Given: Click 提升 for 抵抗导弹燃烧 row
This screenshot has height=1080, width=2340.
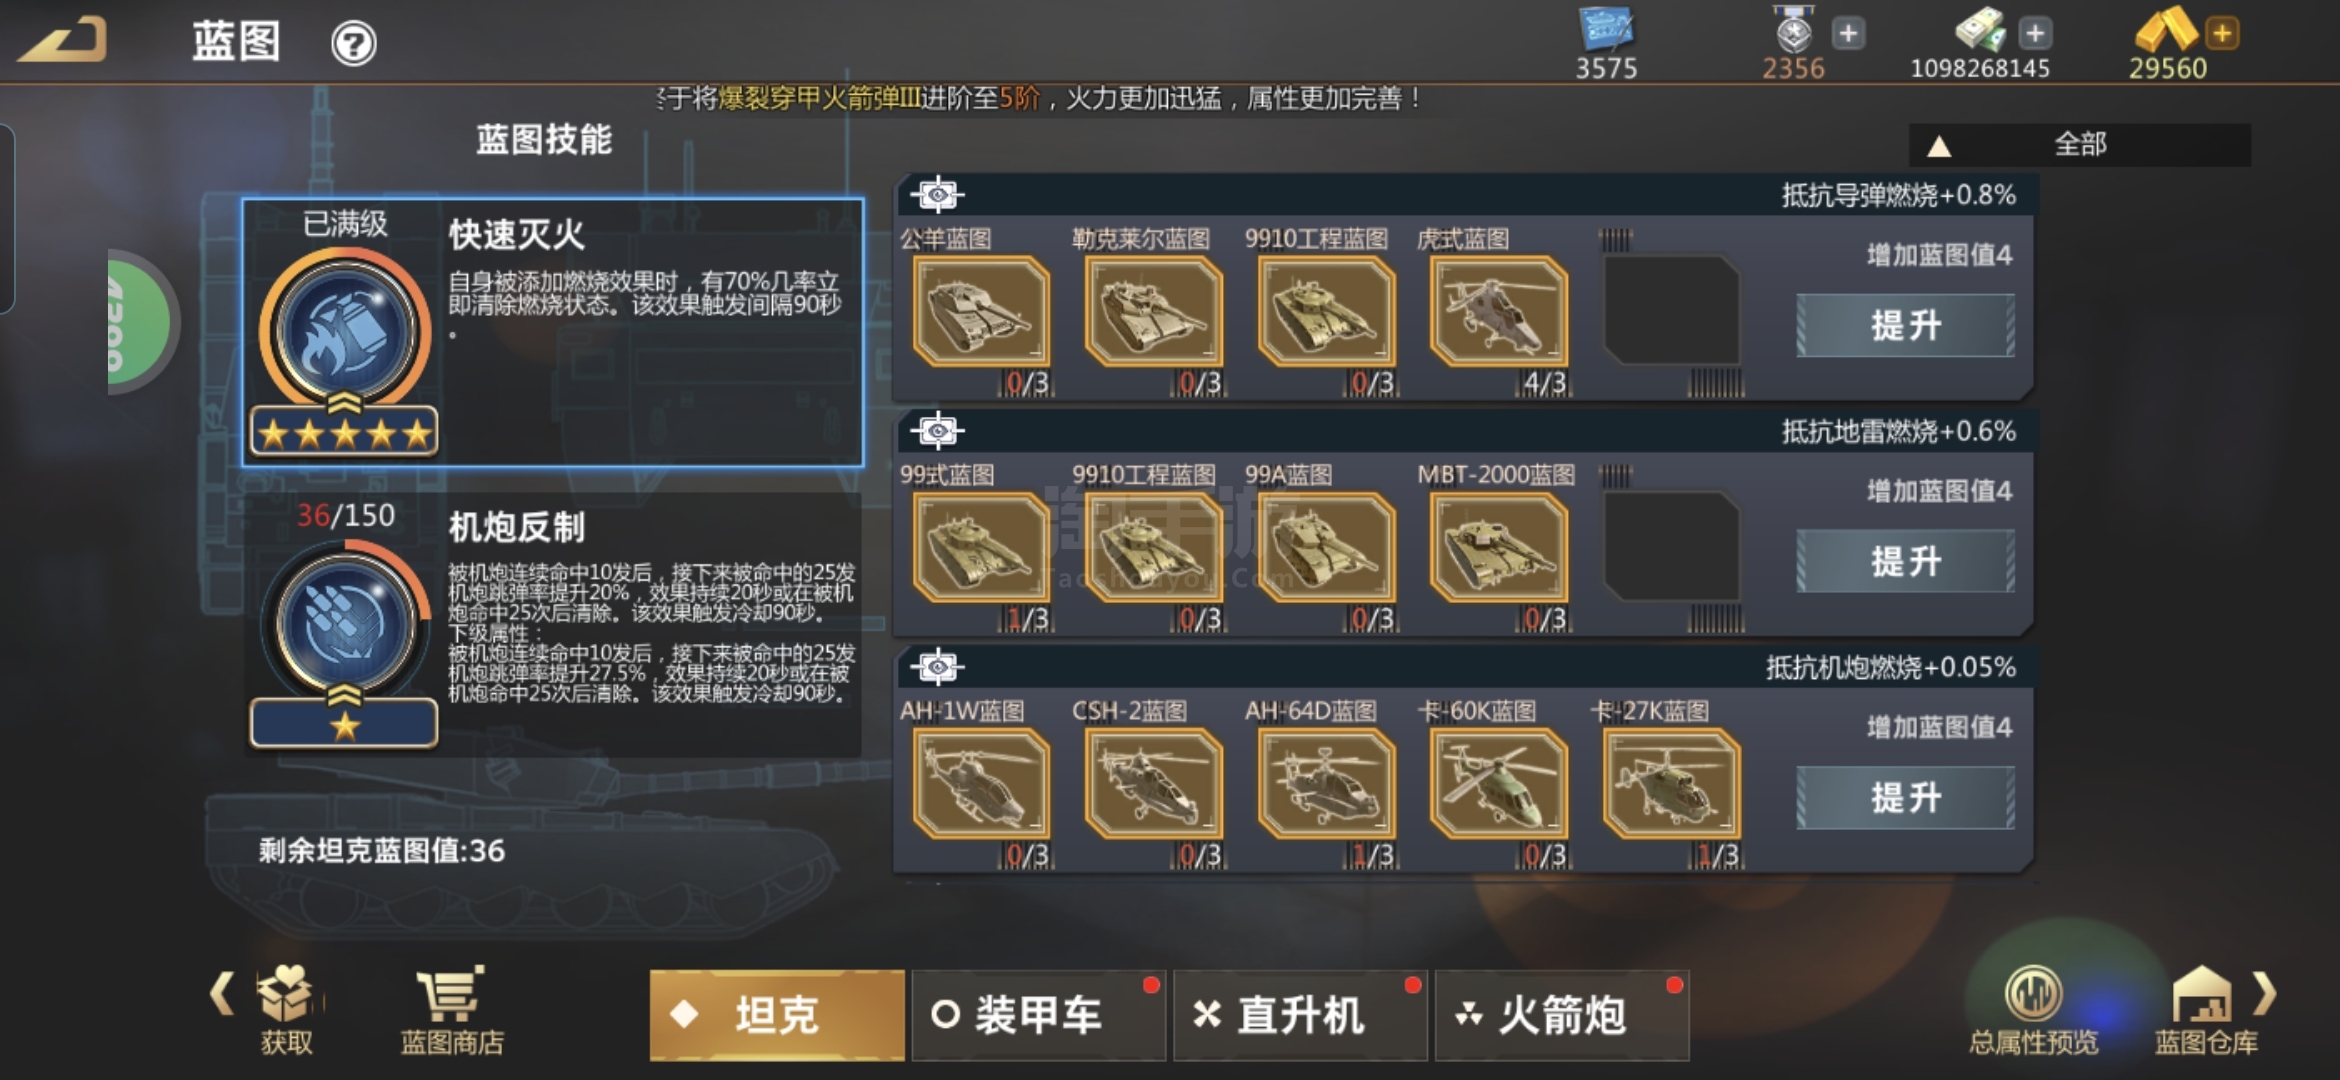Looking at the screenshot, I should pyautogui.click(x=1906, y=326).
